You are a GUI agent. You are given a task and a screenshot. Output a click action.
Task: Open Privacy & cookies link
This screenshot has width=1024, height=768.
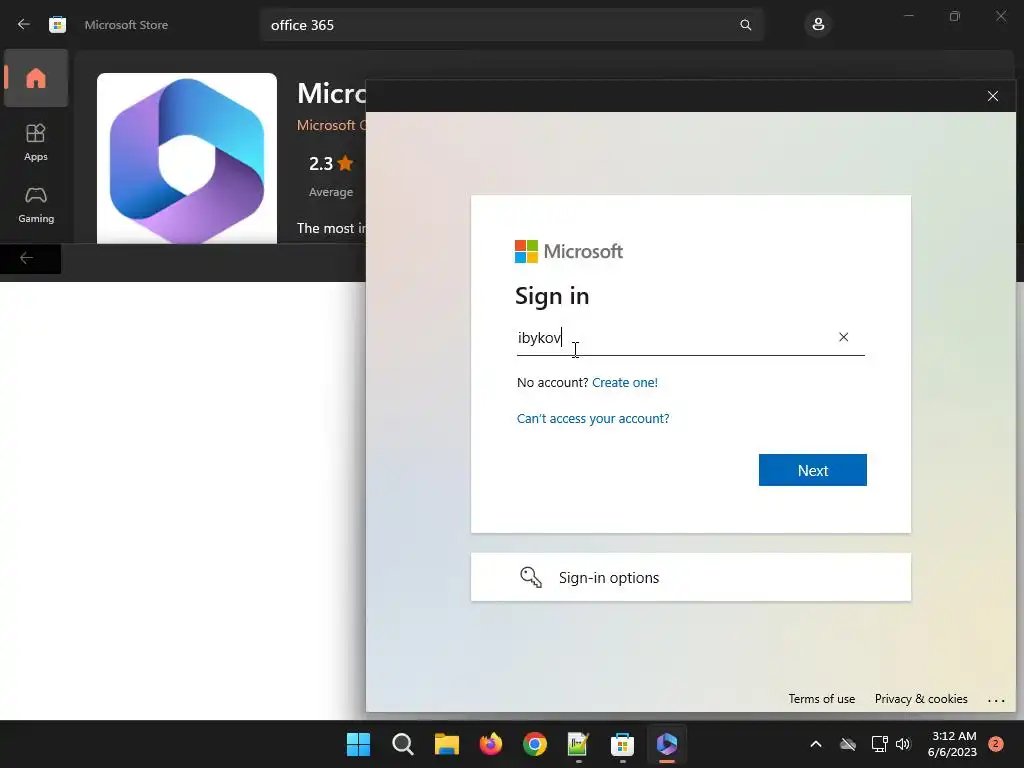click(x=921, y=699)
